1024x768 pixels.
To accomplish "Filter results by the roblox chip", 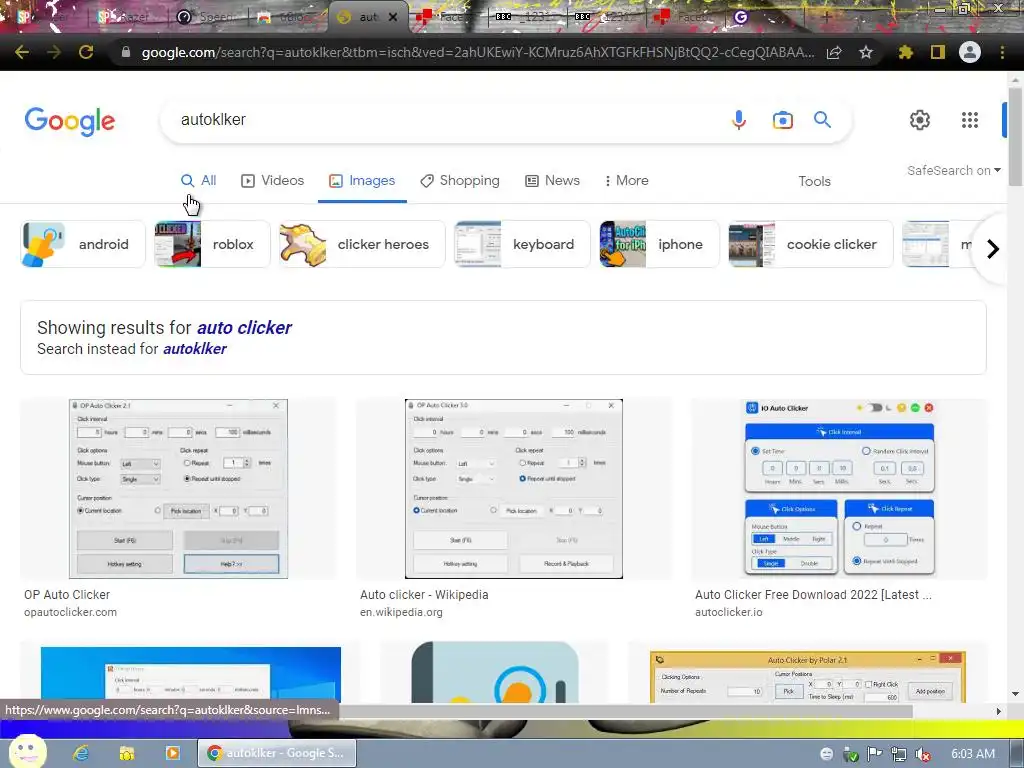I will pyautogui.click(x=212, y=244).
